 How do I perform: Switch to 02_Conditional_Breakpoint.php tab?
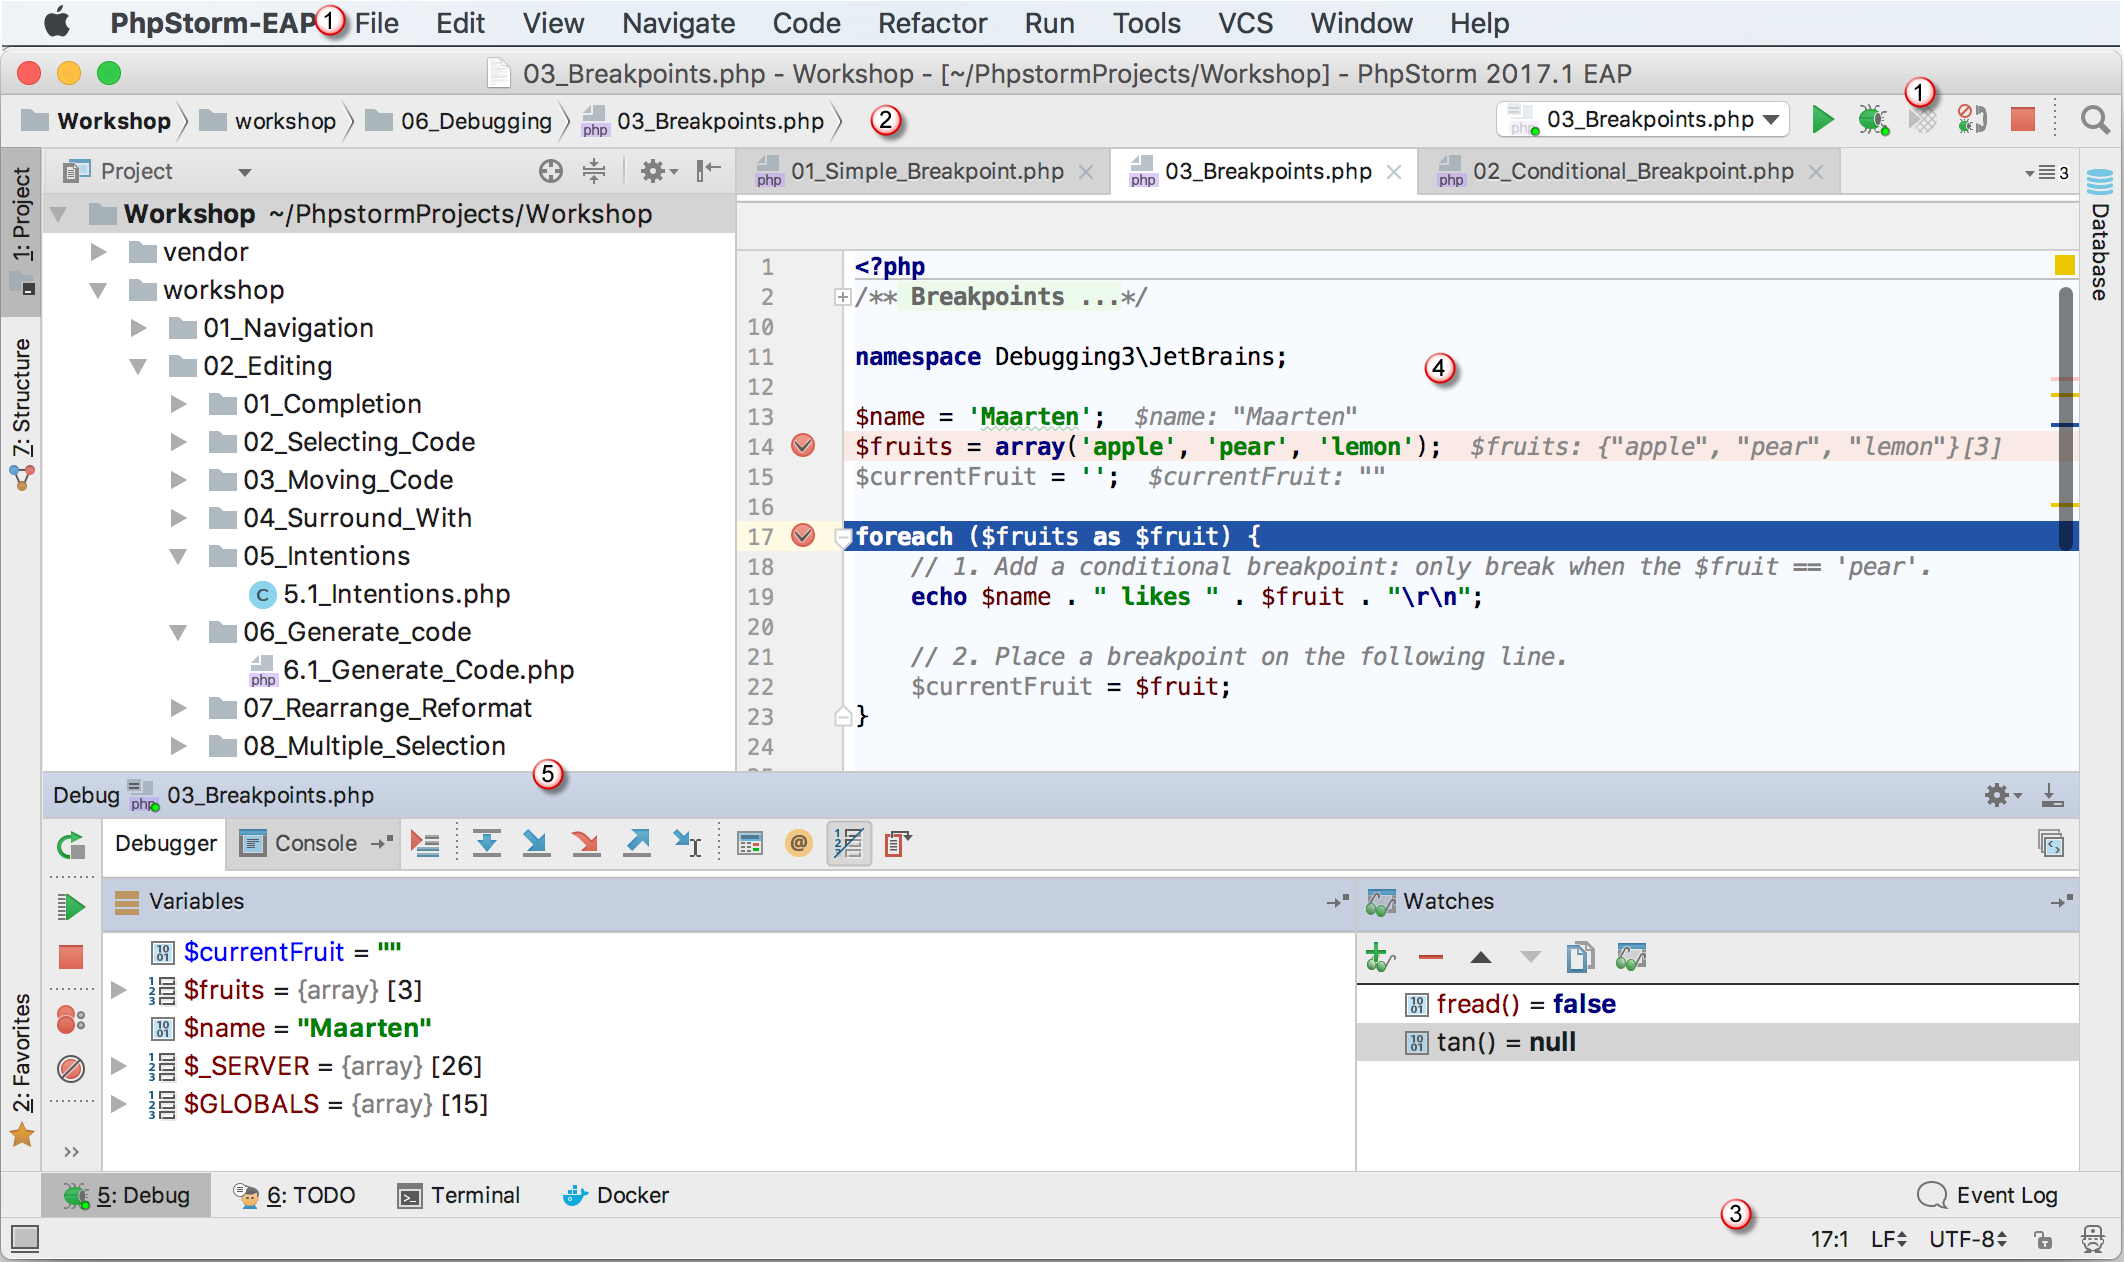pyautogui.click(x=1632, y=171)
